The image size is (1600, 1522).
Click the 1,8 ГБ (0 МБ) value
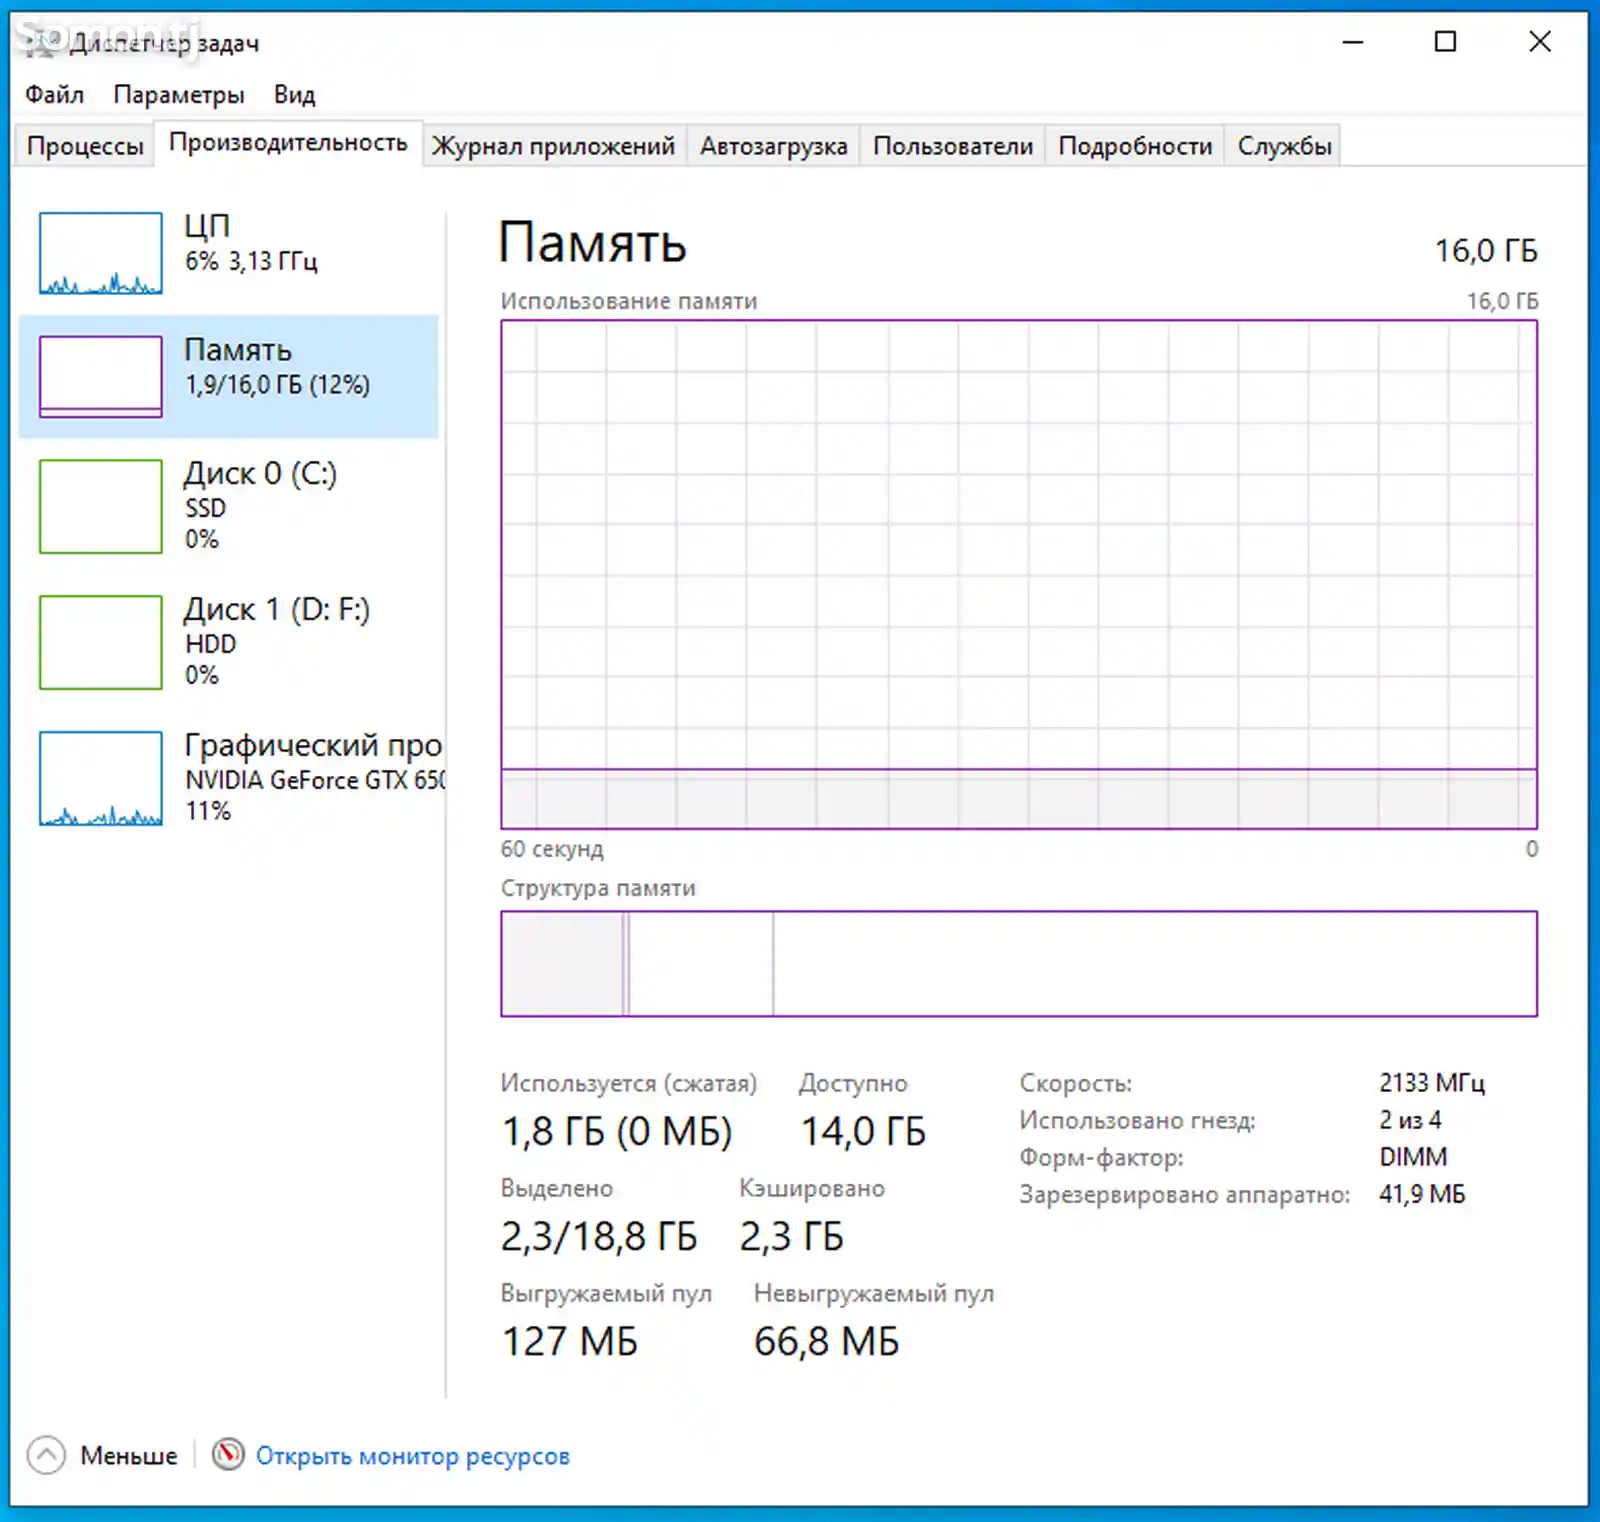[617, 1132]
